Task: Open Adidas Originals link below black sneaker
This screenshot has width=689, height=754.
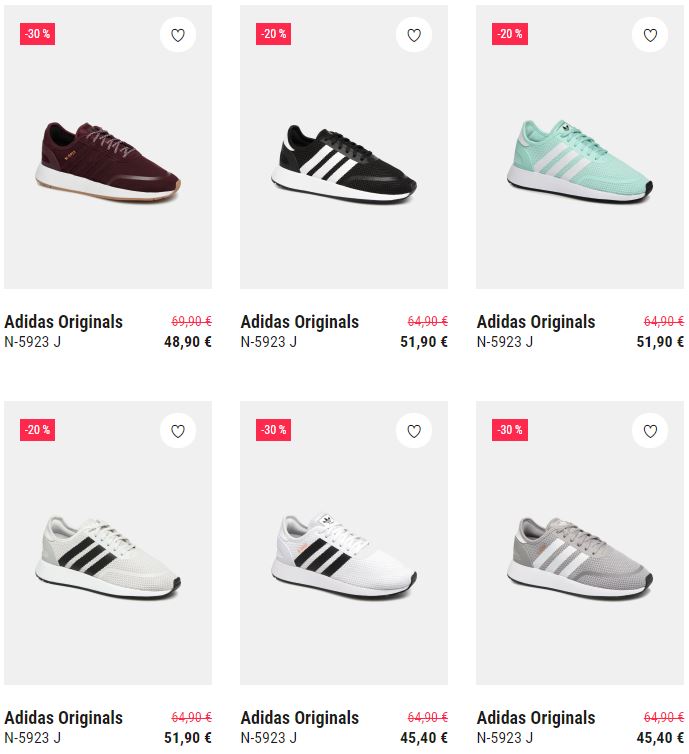Action: click(x=300, y=321)
